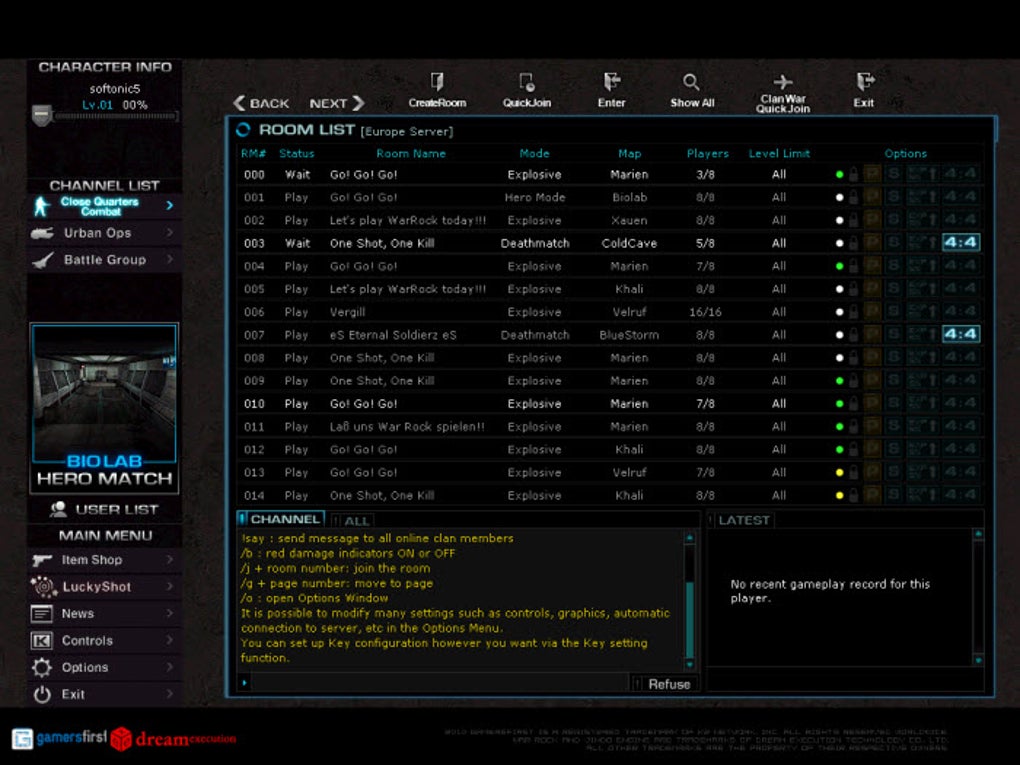Click the Show All magnifier icon
1020x765 pixels.
click(x=691, y=82)
